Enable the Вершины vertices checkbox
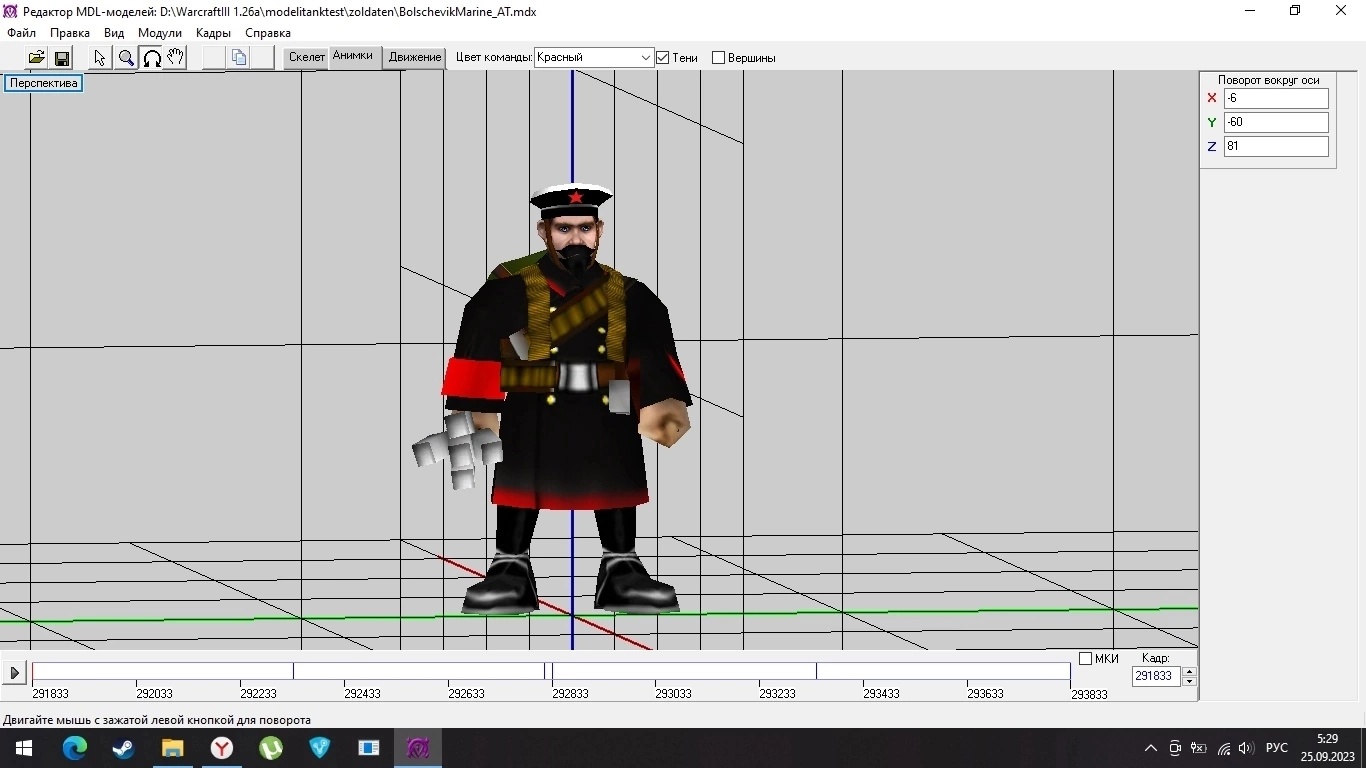This screenshot has width=1366, height=768. 718,58
